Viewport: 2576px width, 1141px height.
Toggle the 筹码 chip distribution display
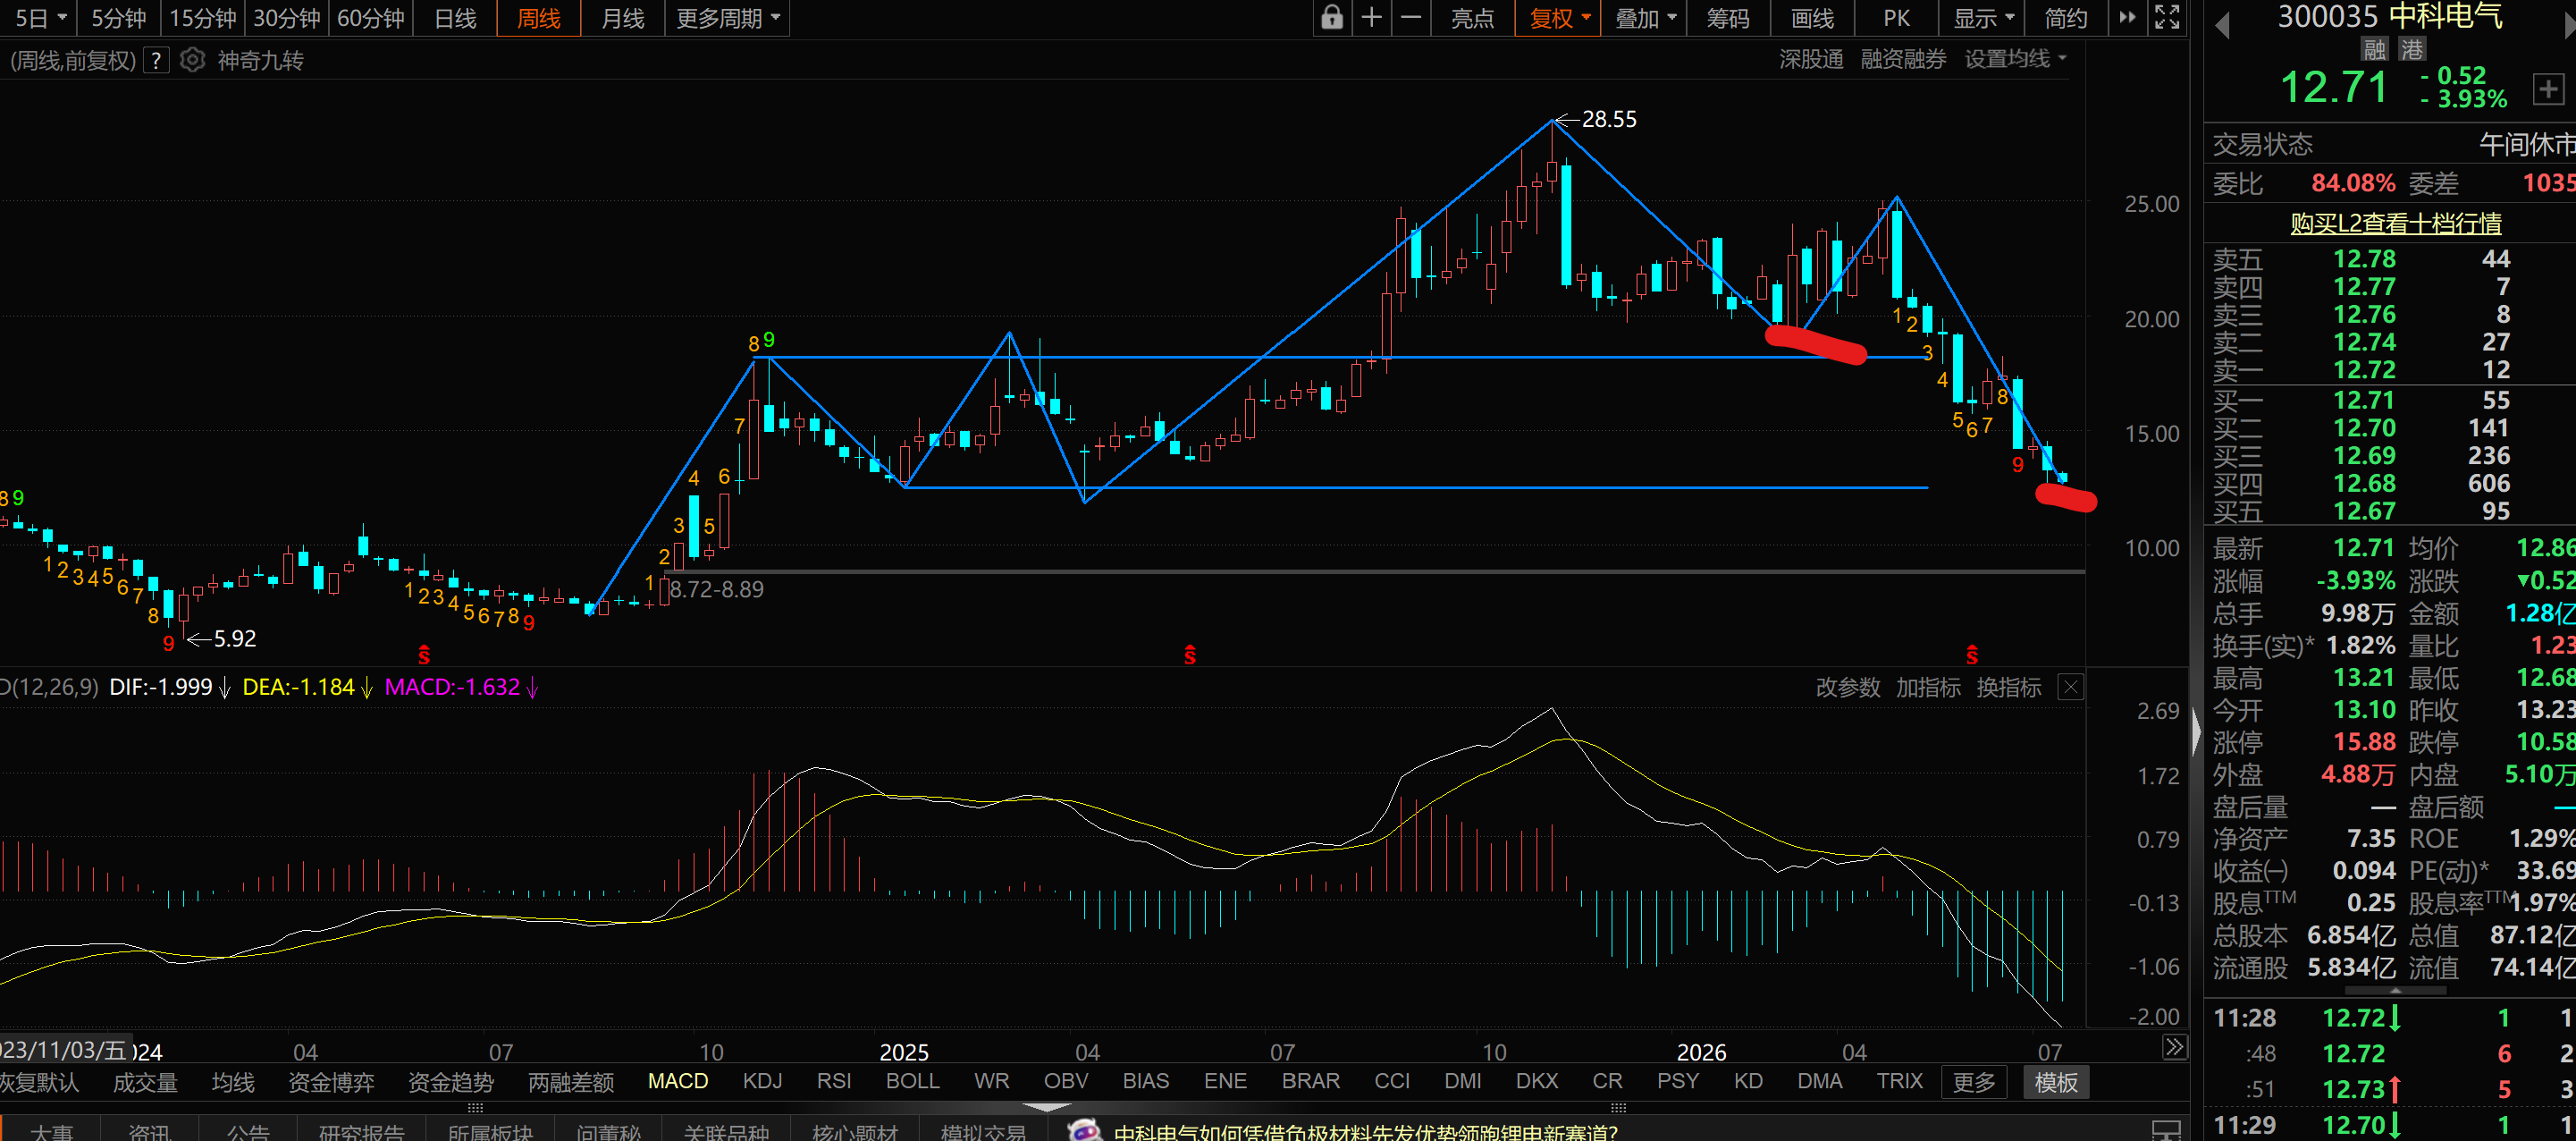pos(1728,18)
